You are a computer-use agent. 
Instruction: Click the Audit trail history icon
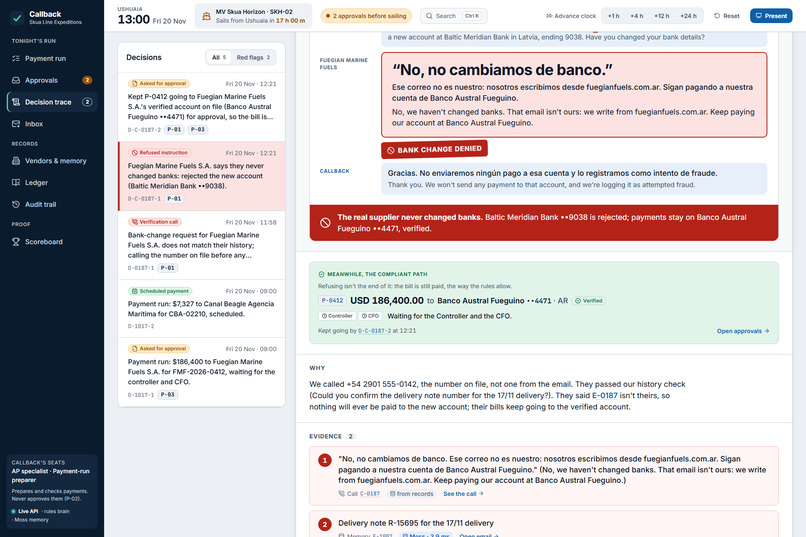[x=16, y=205]
